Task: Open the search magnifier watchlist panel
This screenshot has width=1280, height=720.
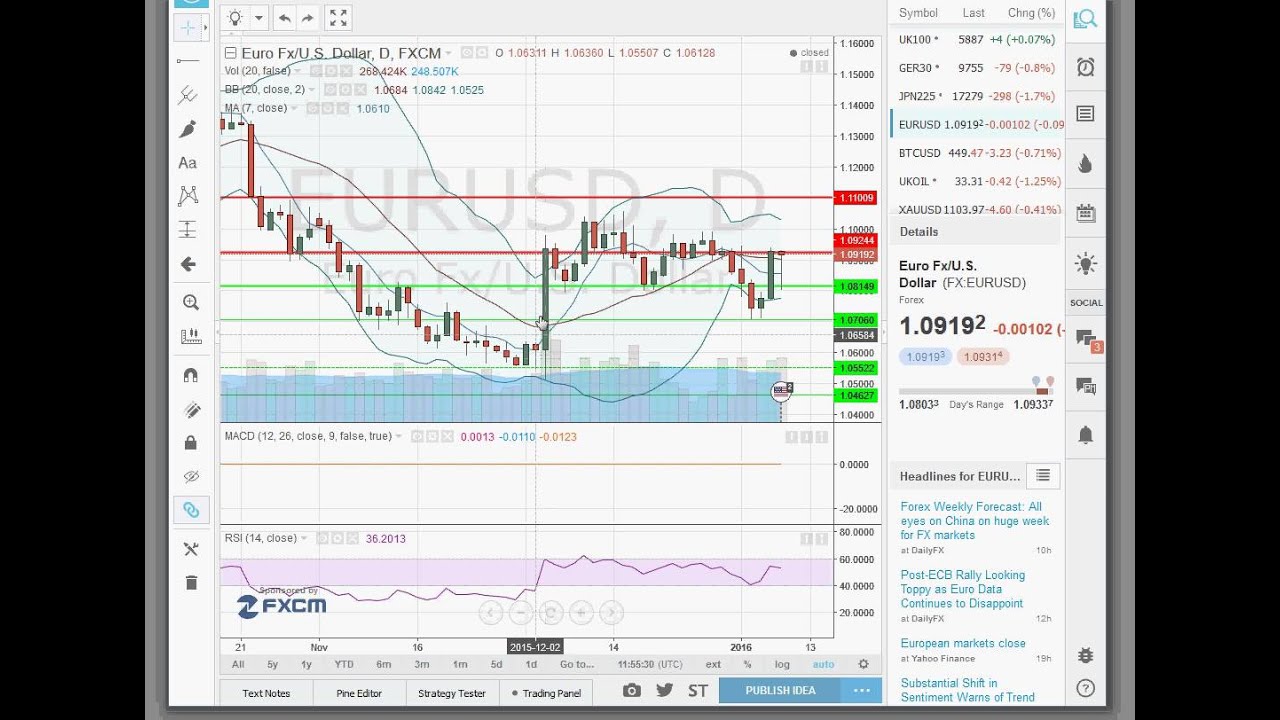Action: tap(1085, 18)
